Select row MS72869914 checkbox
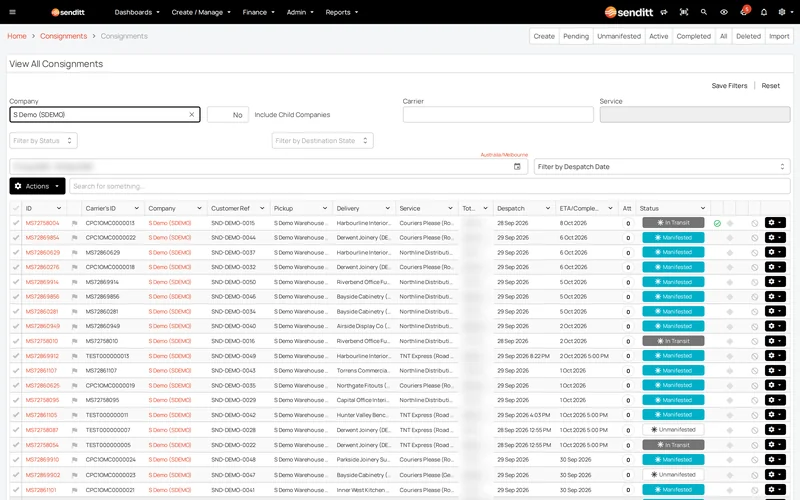 [16, 282]
